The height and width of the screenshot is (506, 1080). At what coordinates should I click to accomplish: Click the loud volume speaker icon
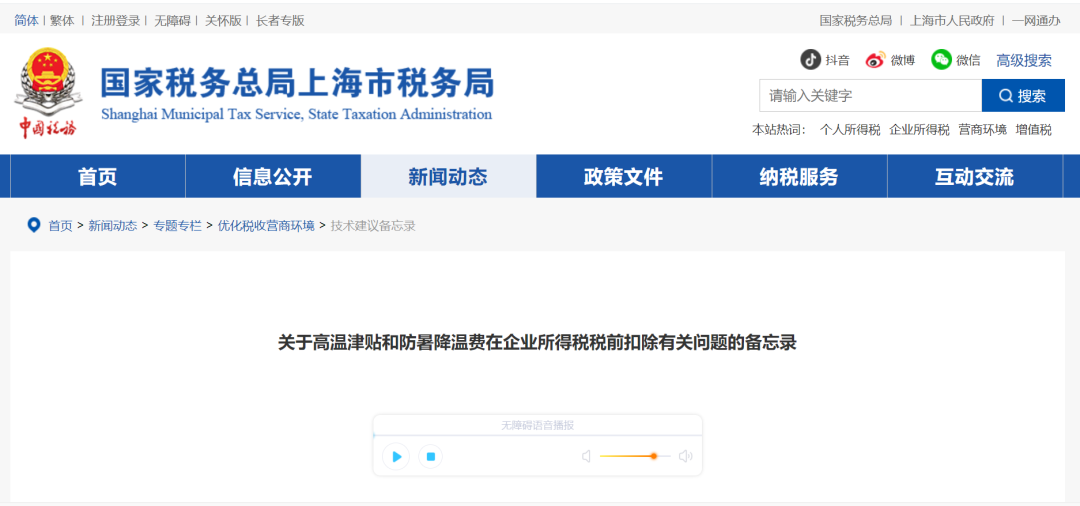(685, 457)
